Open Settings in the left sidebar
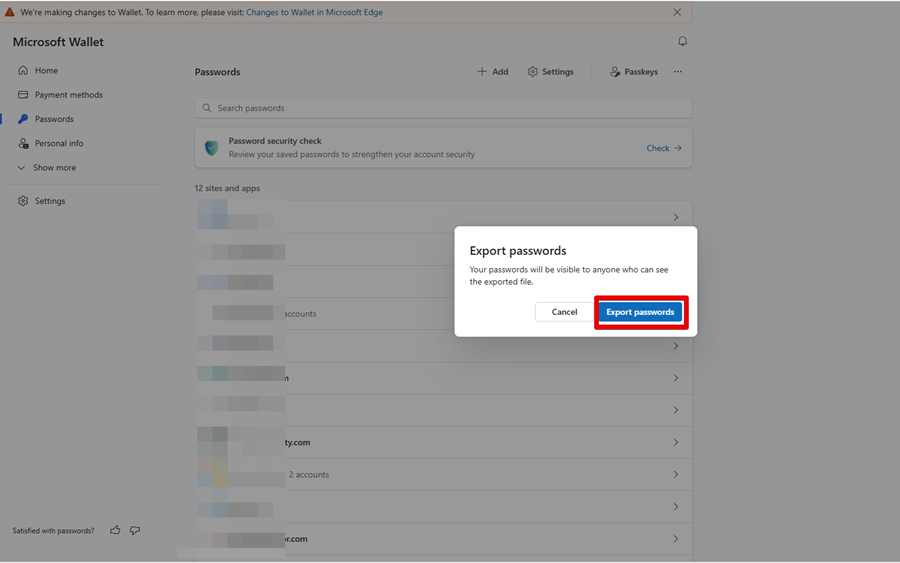900x563 pixels. 49,201
